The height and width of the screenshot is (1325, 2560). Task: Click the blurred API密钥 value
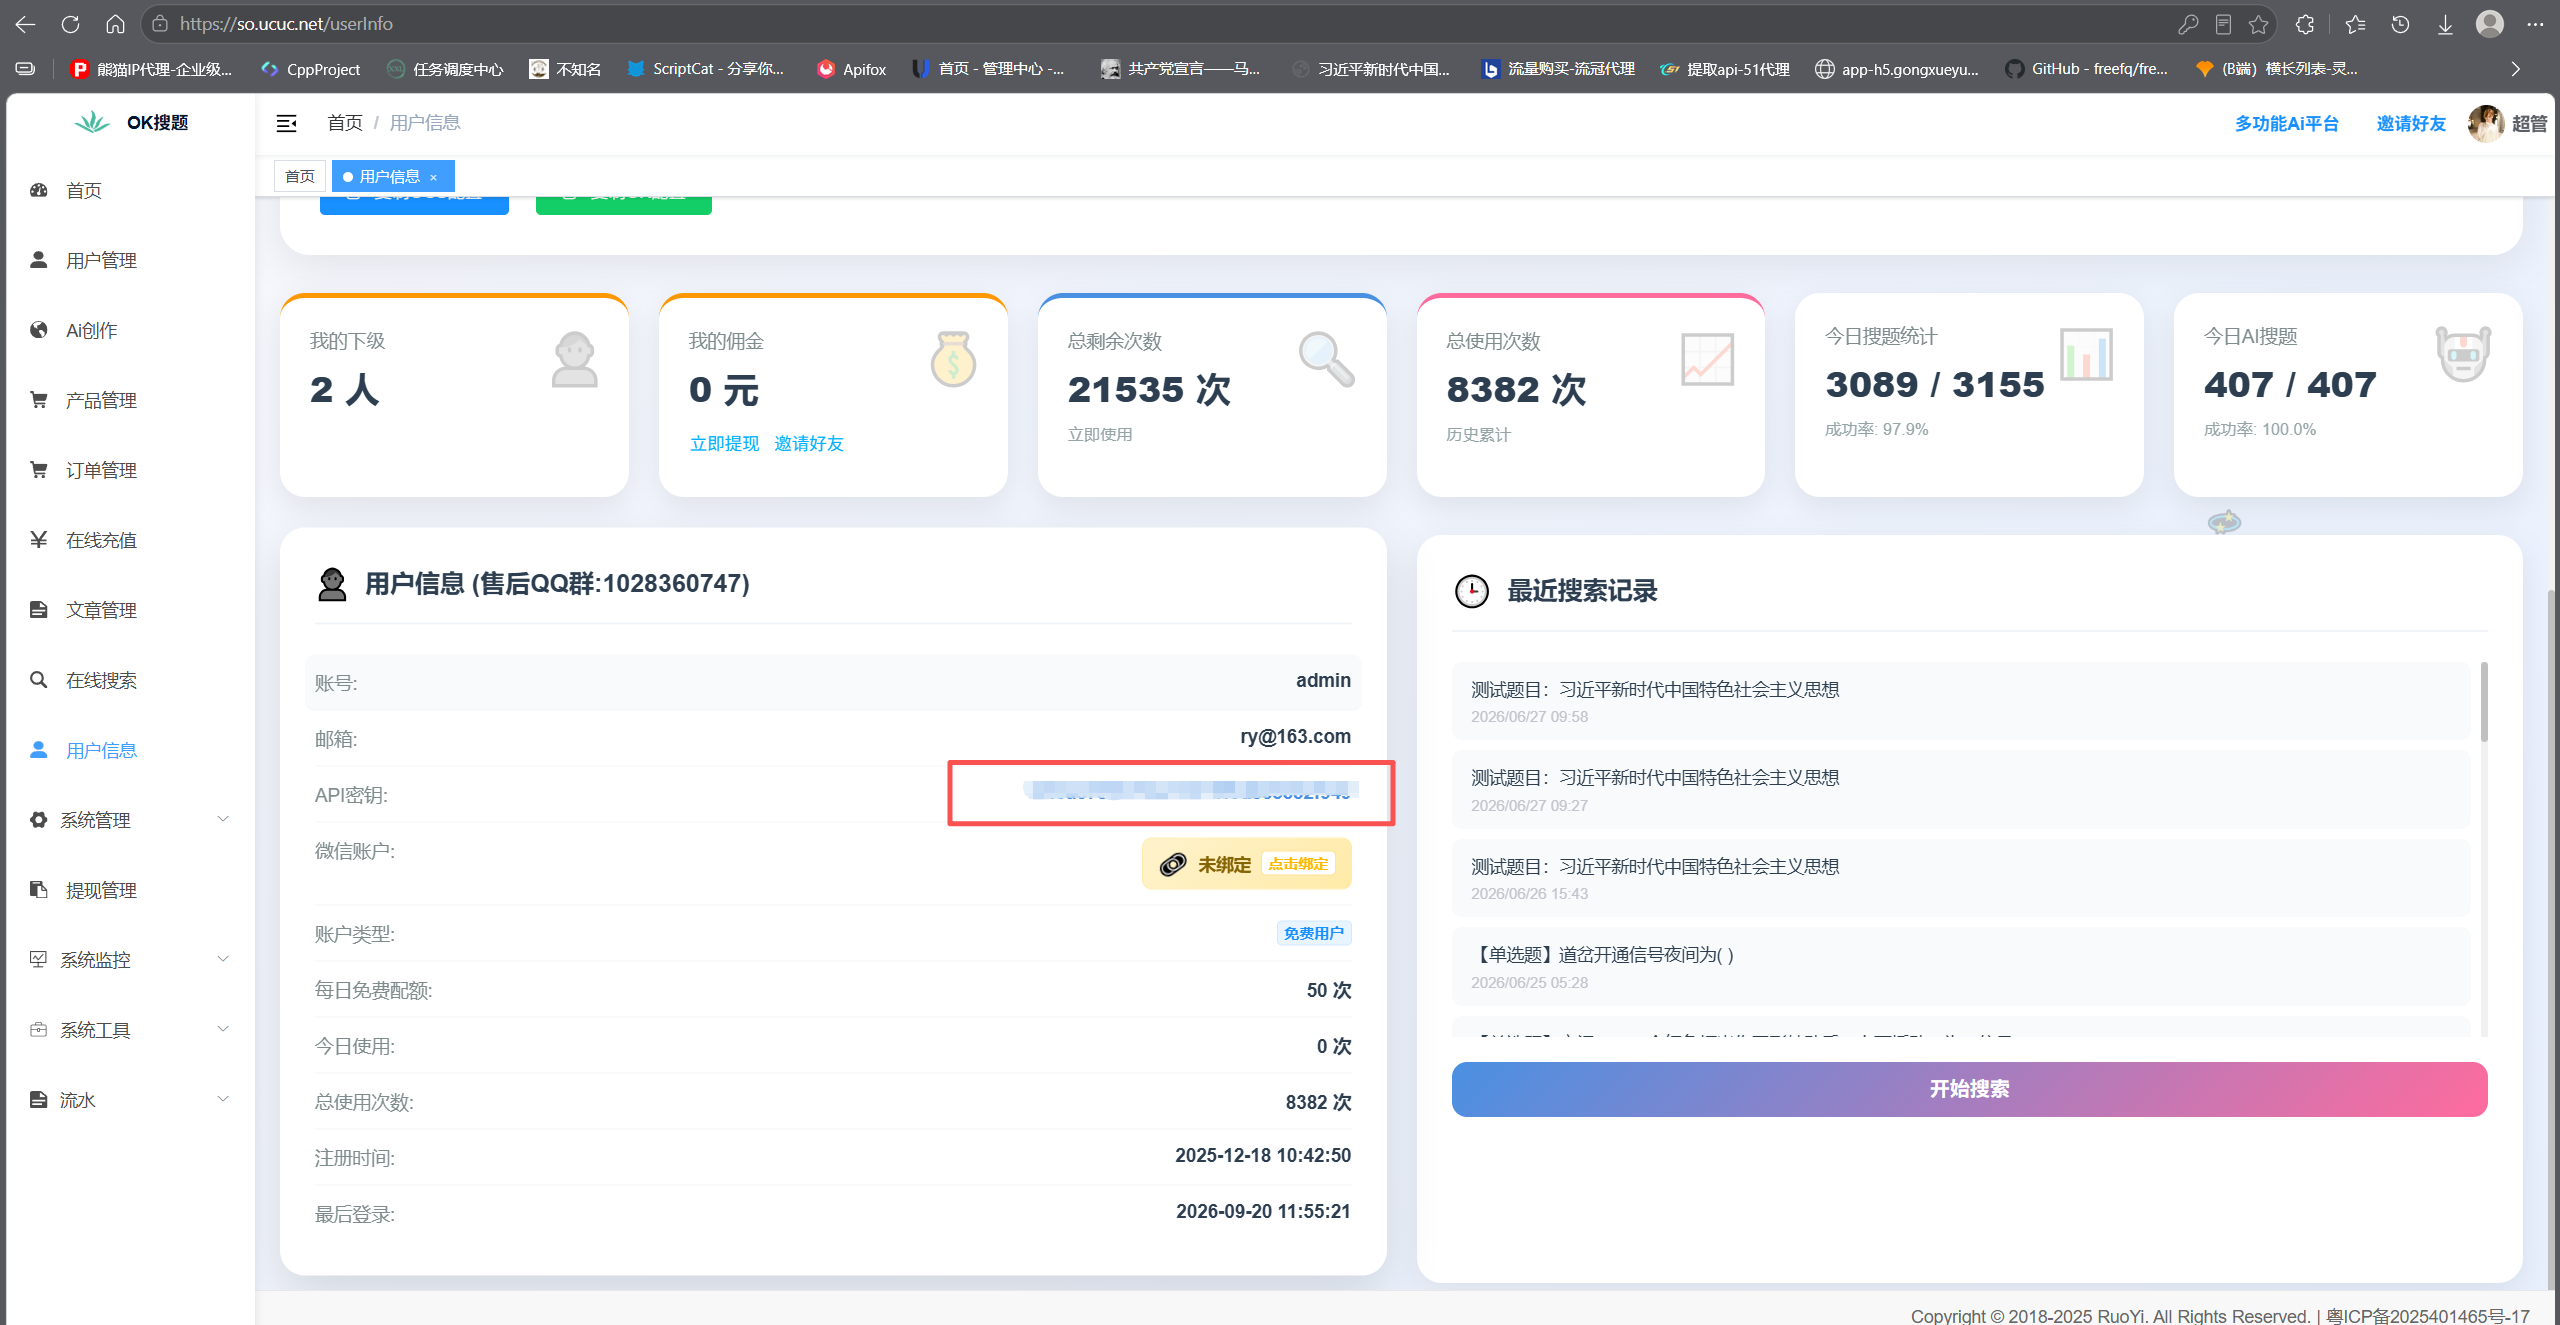1188,791
